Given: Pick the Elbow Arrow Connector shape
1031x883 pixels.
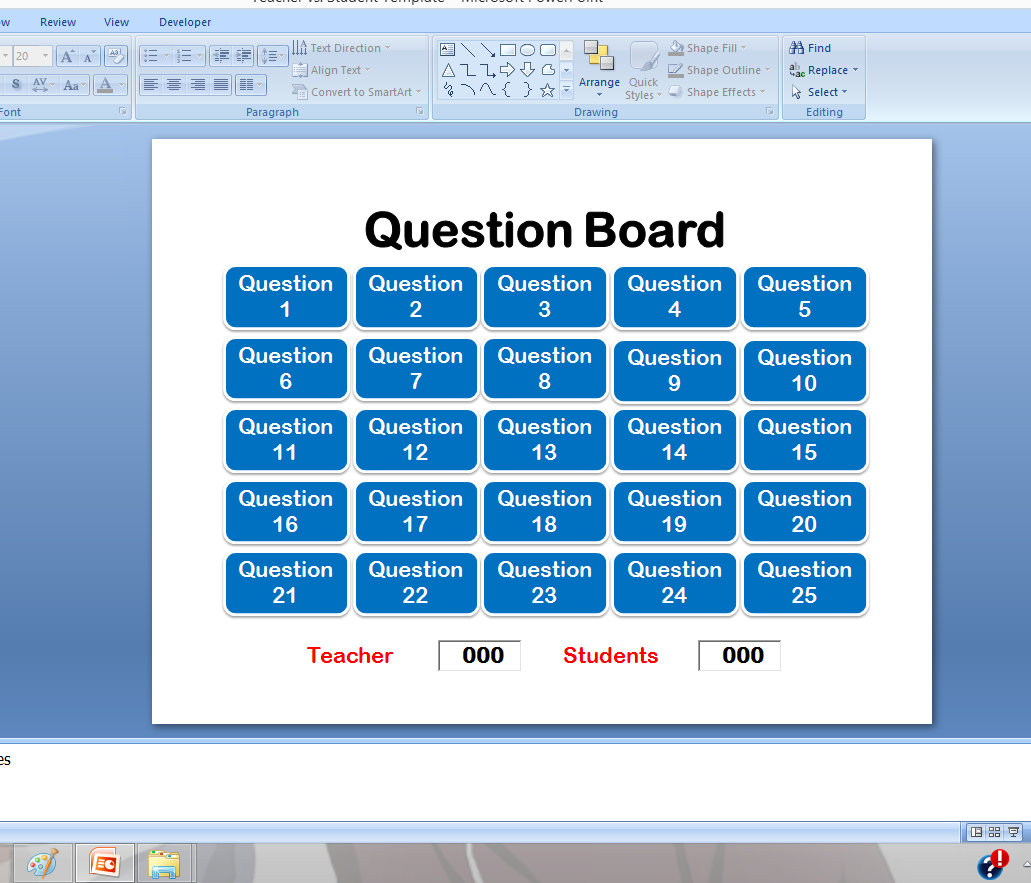Looking at the screenshot, I should 487,70.
